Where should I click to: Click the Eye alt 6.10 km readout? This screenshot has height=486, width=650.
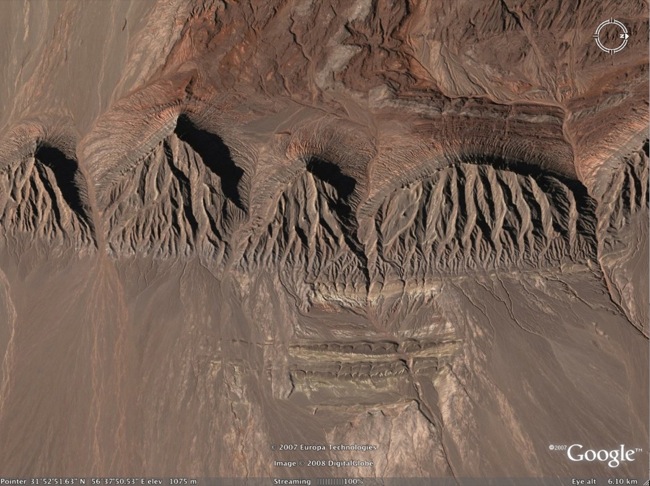tap(606, 481)
